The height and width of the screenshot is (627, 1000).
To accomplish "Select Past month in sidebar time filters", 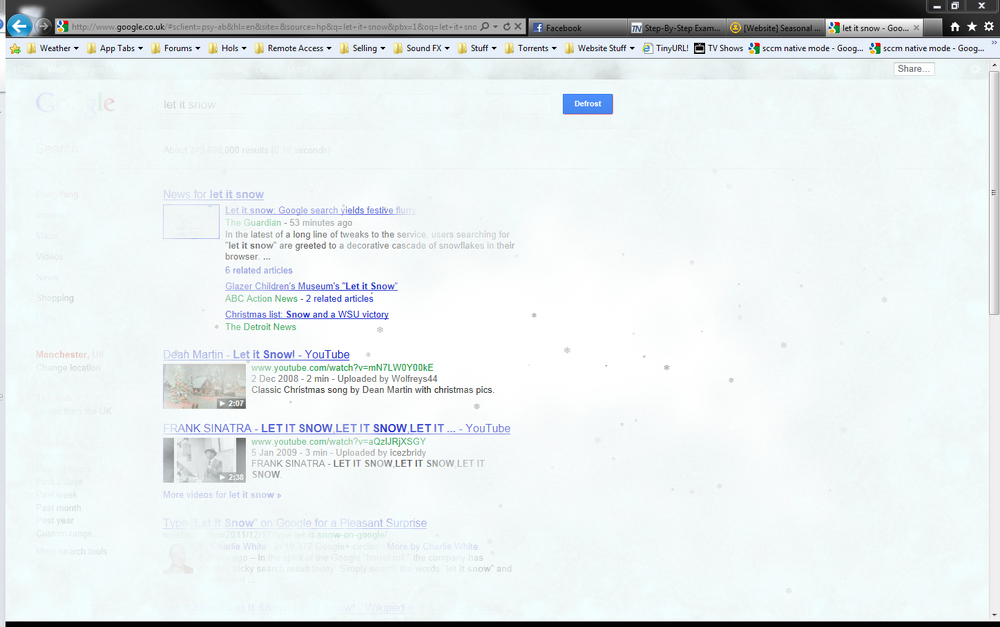I will [x=58, y=508].
